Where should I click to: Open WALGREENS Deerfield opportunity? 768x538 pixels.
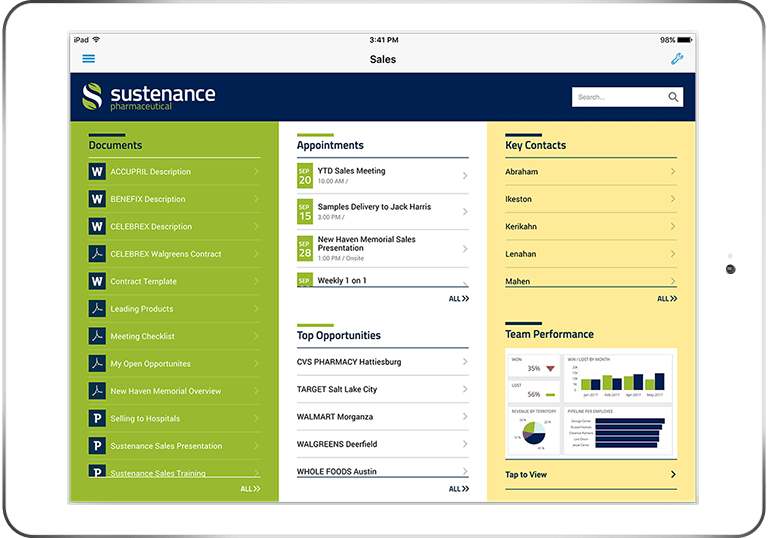[x=383, y=444]
